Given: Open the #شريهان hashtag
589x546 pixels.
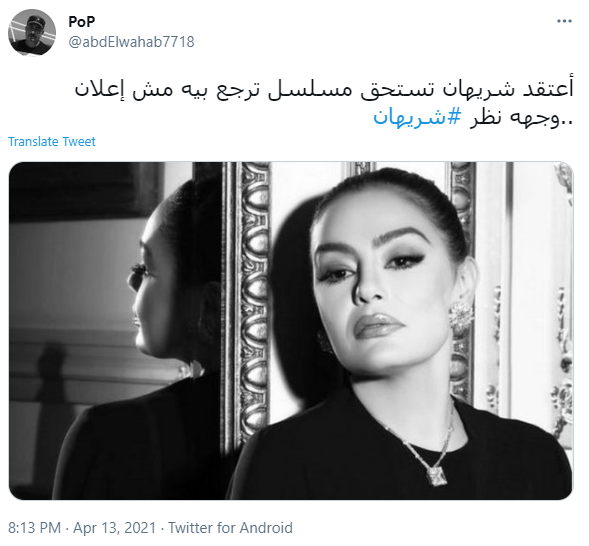Looking at the screenshot, I should [x=417, y=118].
